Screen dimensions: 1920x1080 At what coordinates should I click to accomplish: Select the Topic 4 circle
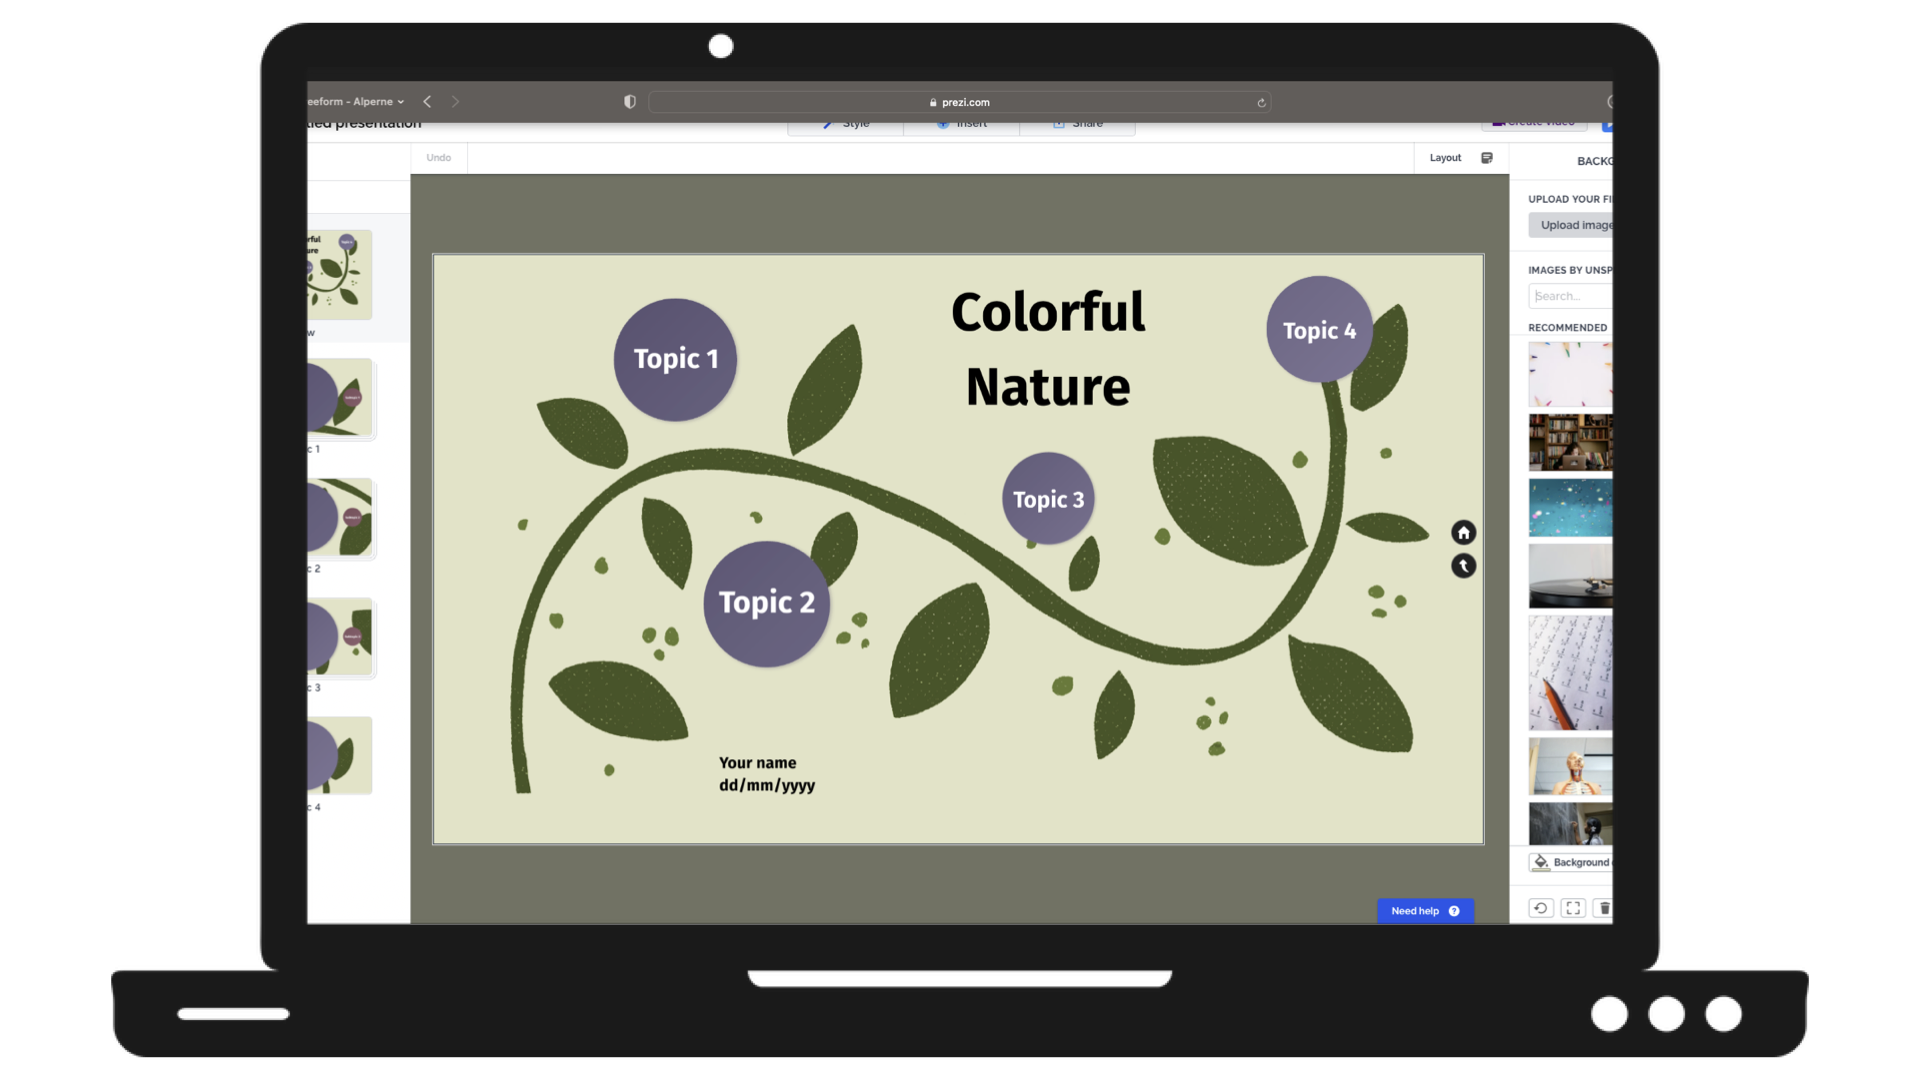(1319, 330)
